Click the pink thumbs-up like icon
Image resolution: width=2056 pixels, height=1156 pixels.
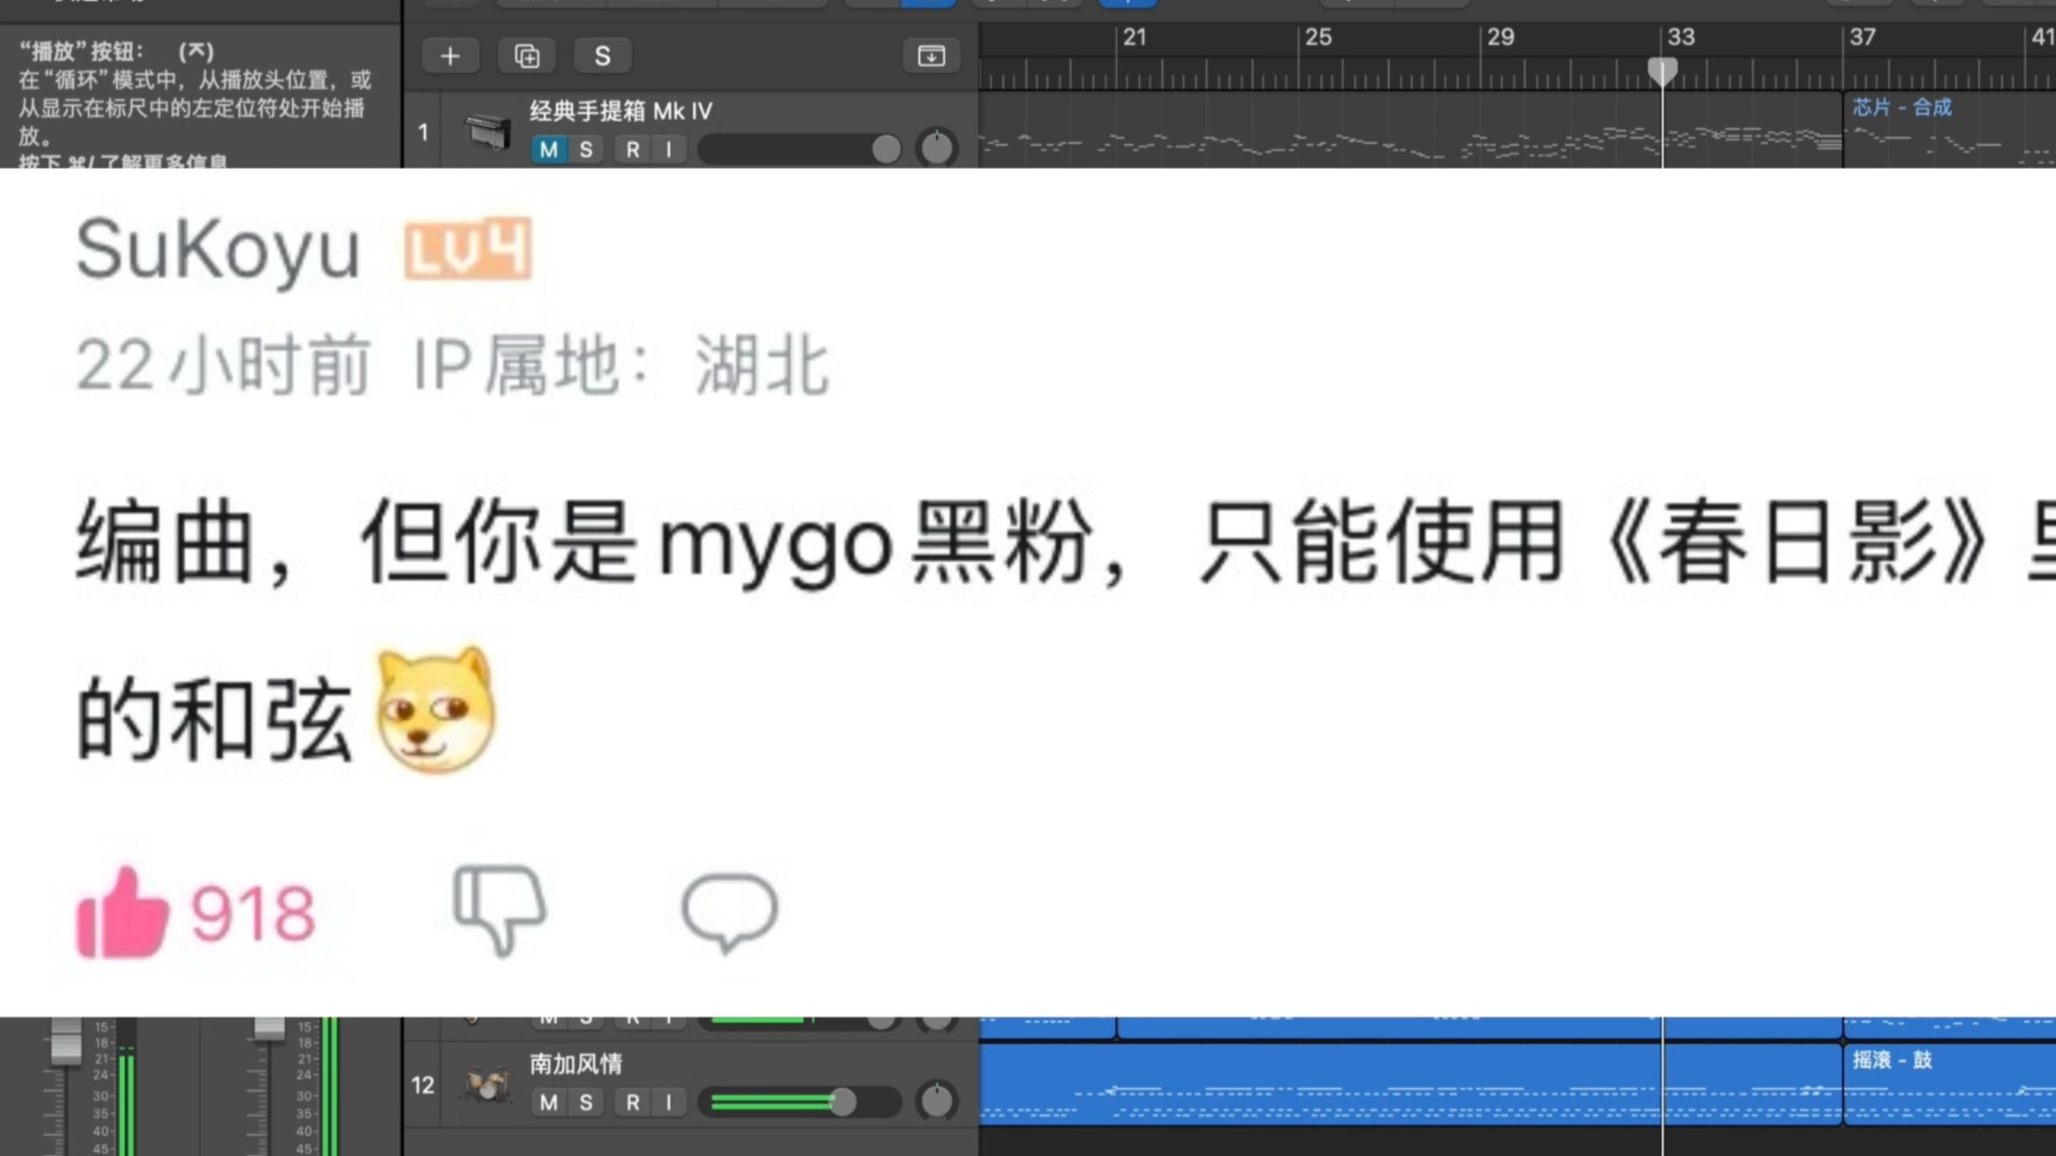tap(122, 912)
